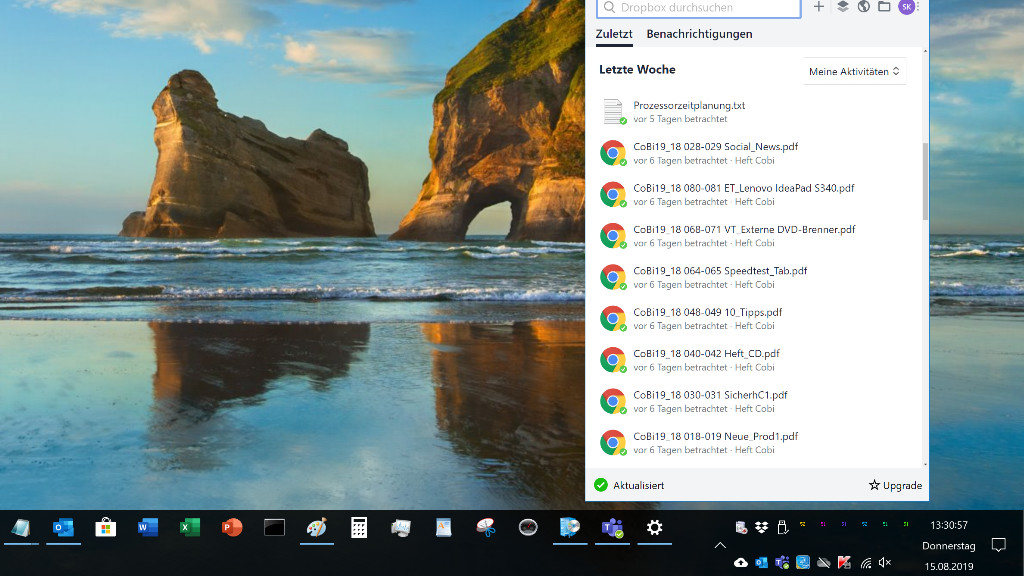This screenshot has width=1024, height=576.
Task: Unmute the speaker volume tray icon
Action: click(885, 563)
